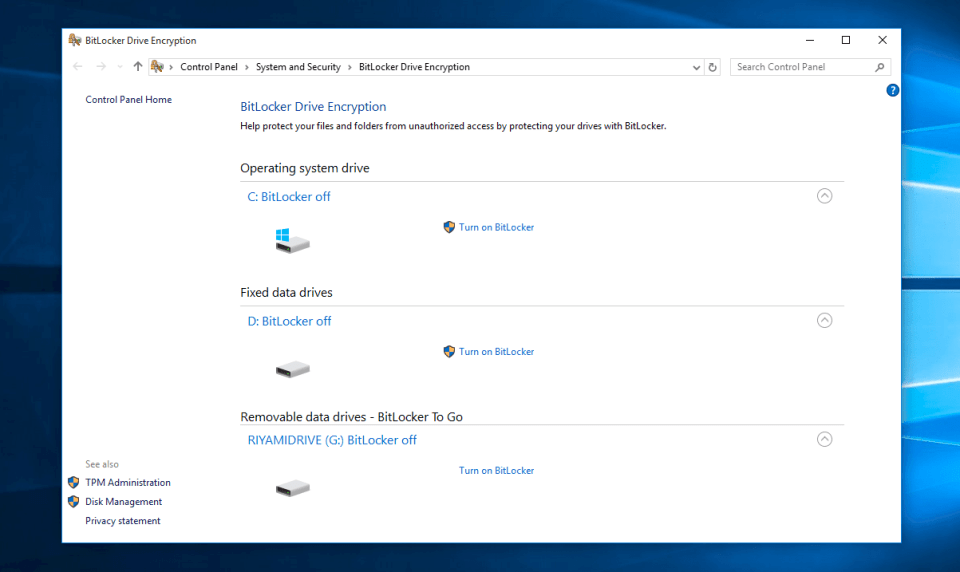Open TPM Administration link

pyautogui.click(x=128, y=483)
